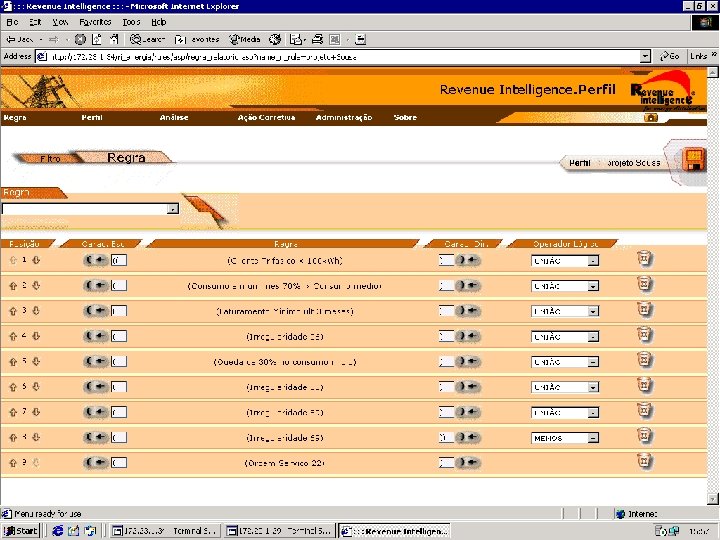720x540 pixels.
Task: Click left parenthesis input field of row 1
Action: [119, 260]
